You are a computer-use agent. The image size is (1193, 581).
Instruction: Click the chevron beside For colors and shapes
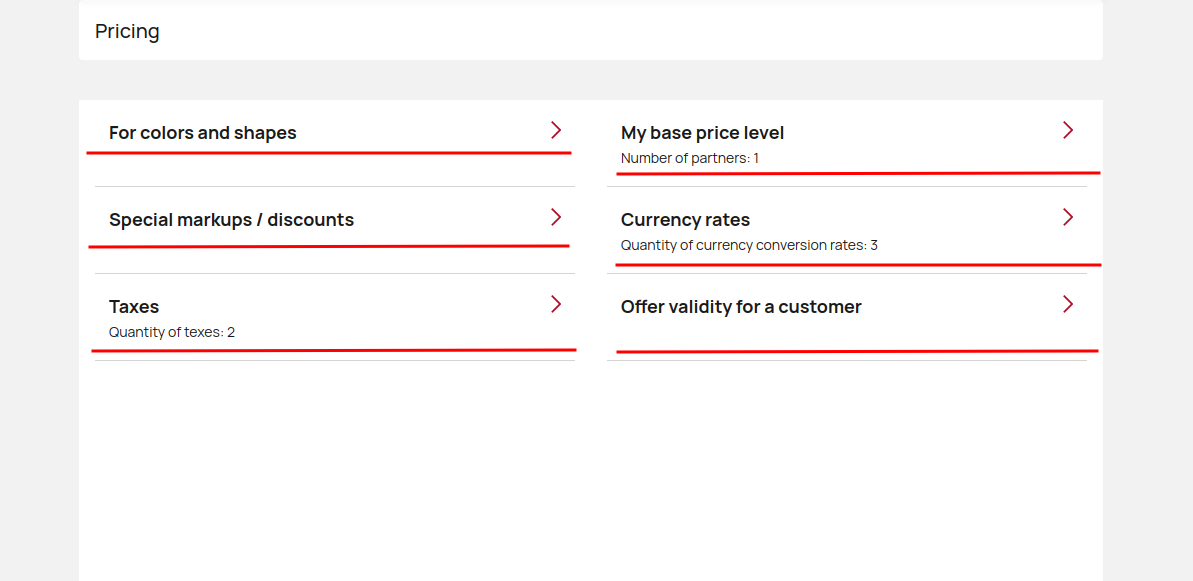pos(556,130)
